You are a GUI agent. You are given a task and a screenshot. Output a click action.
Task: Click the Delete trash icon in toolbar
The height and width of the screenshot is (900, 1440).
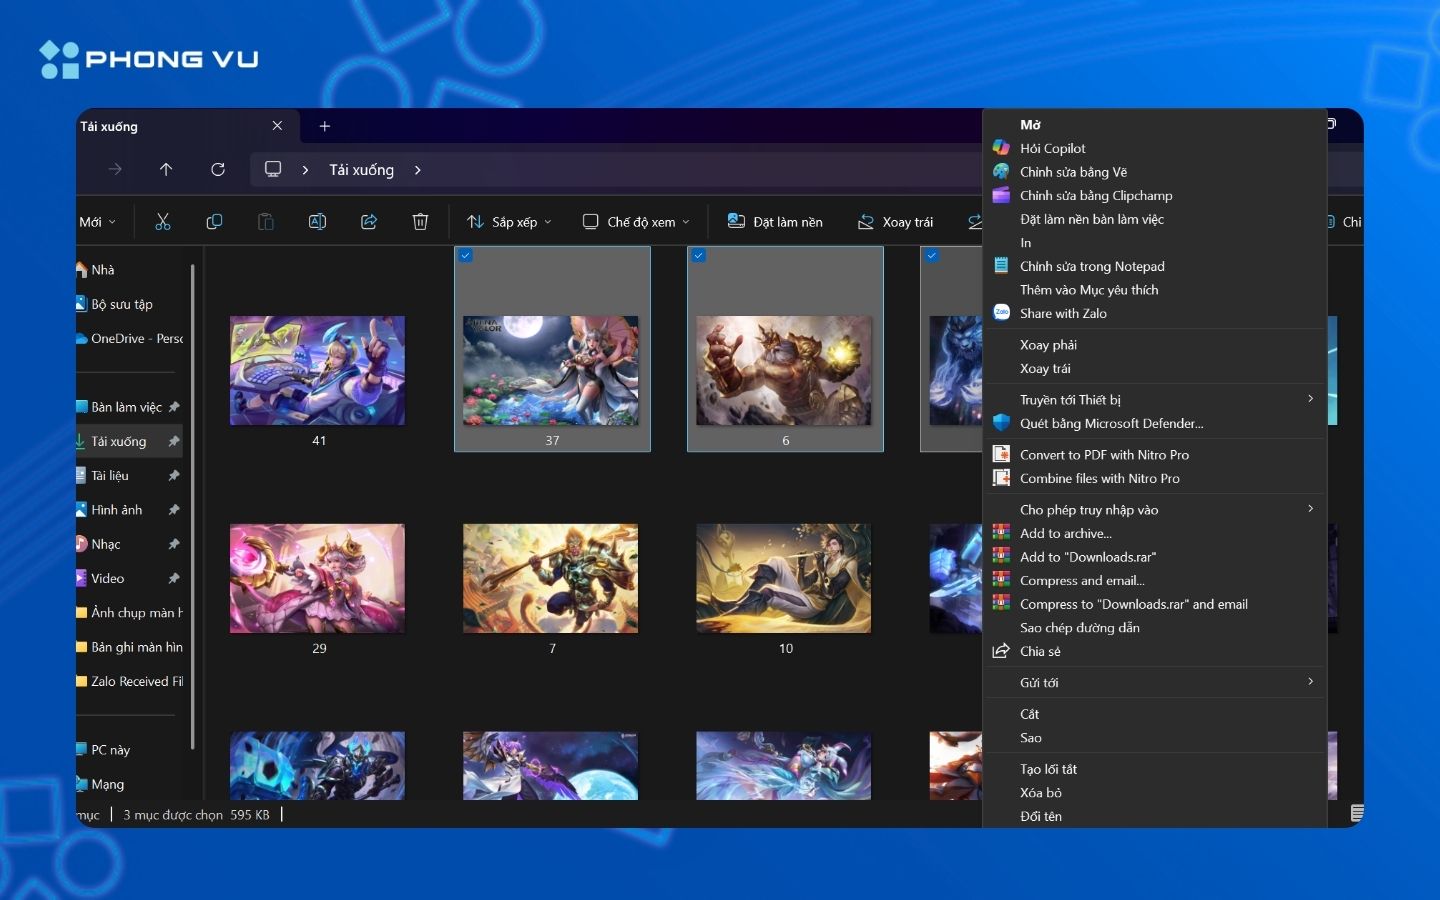421,222
